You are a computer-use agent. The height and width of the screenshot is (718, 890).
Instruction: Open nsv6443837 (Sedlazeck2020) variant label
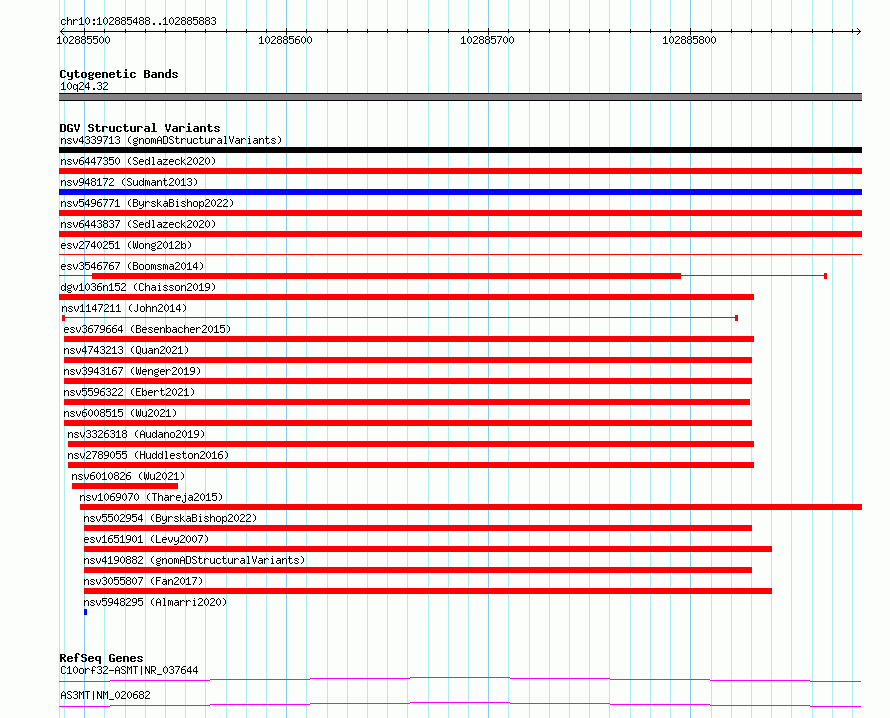pyautogui.click(x=138, y=224)
